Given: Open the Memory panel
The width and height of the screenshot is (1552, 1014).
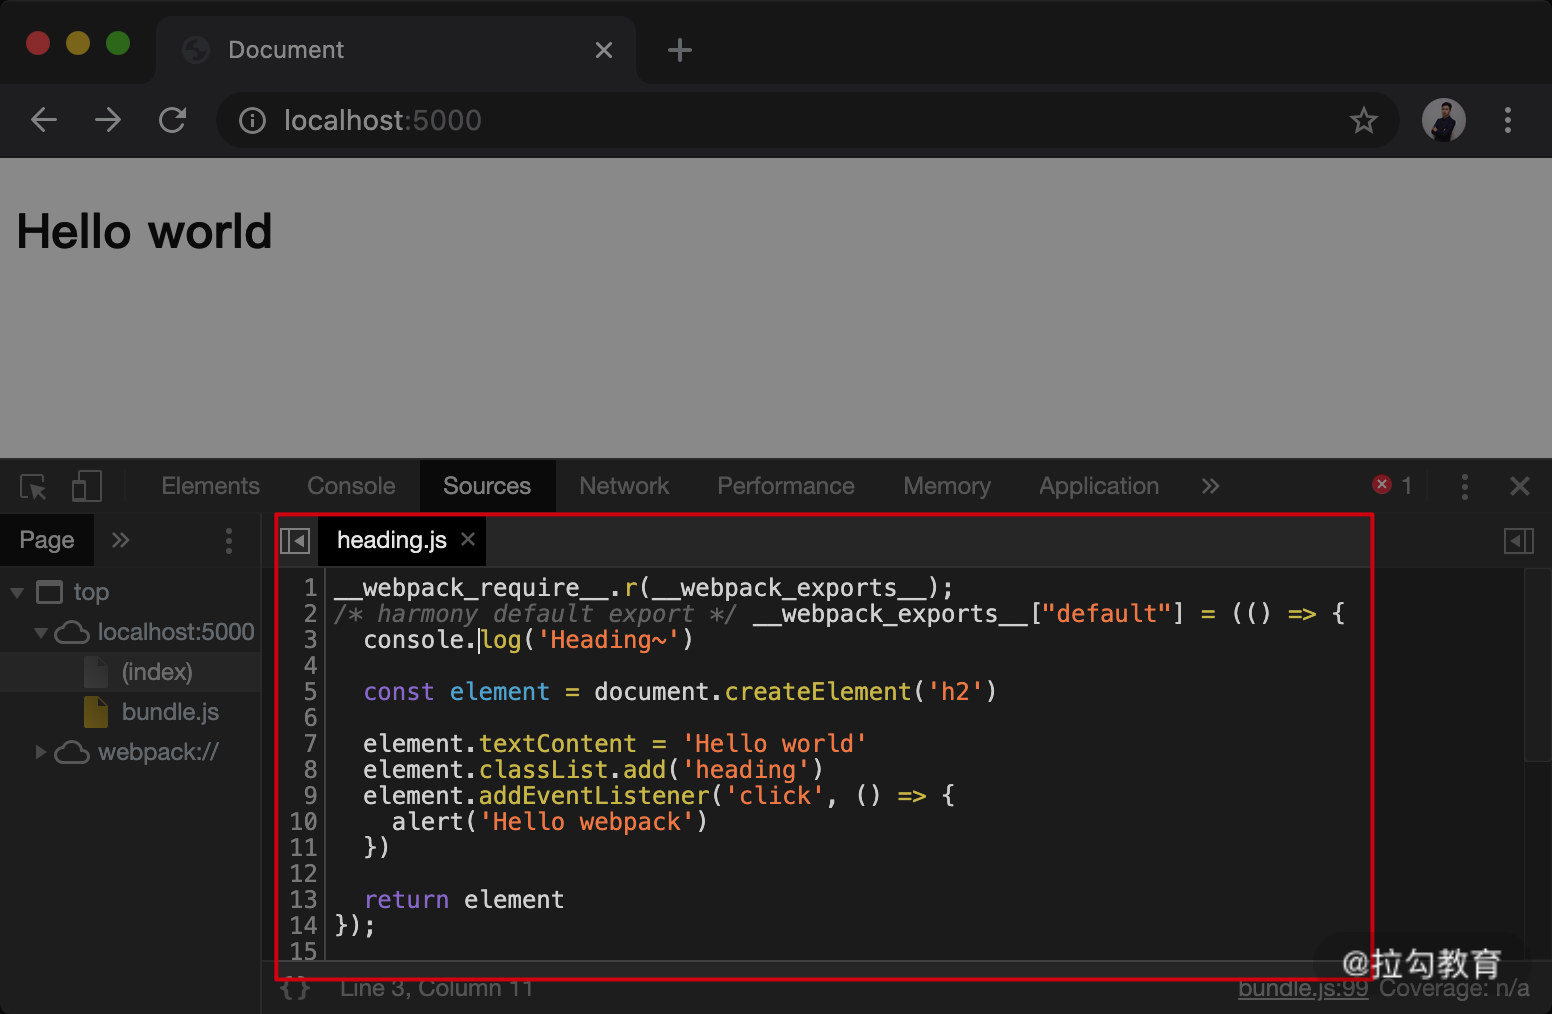Looking at the screenshot, I should click(x=947, y=486).
